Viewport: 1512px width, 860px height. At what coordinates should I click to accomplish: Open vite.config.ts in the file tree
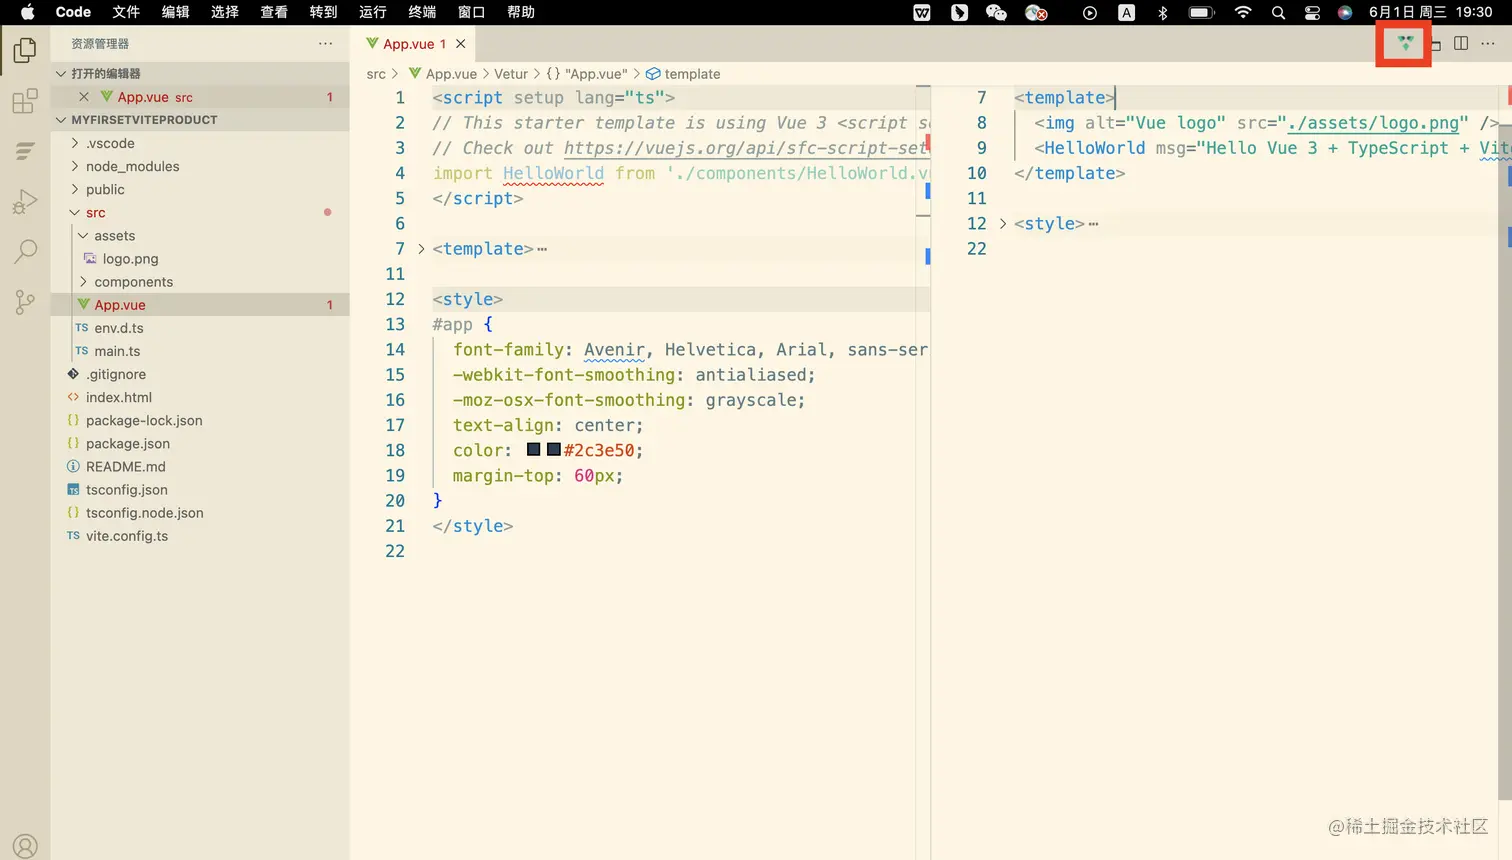coord(127,535)
